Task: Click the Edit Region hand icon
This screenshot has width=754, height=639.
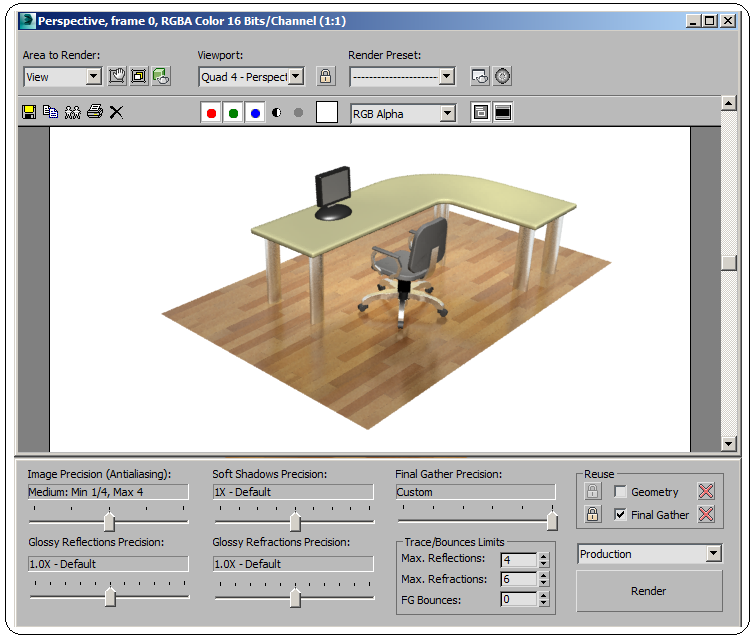Action: (117, 76)
